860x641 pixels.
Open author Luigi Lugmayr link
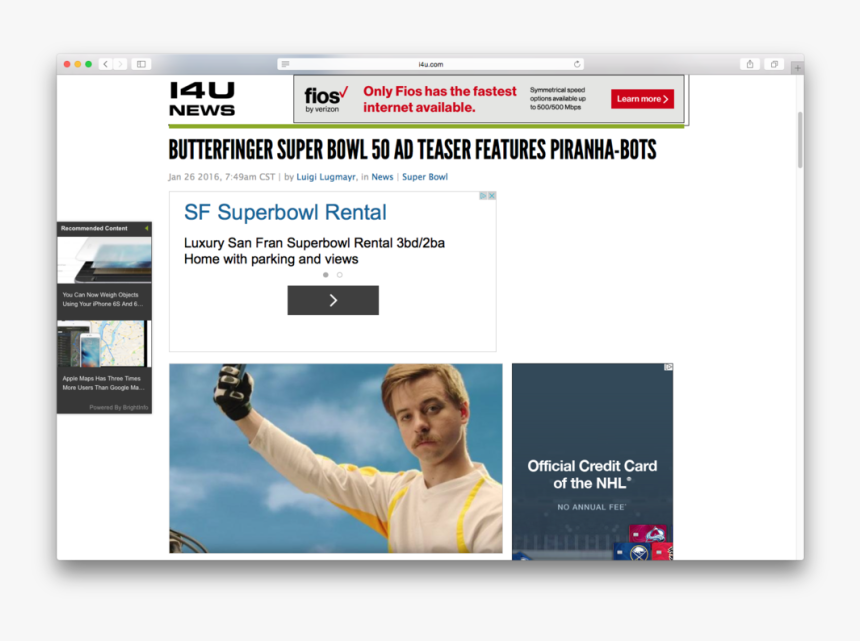tap(326, 177)
